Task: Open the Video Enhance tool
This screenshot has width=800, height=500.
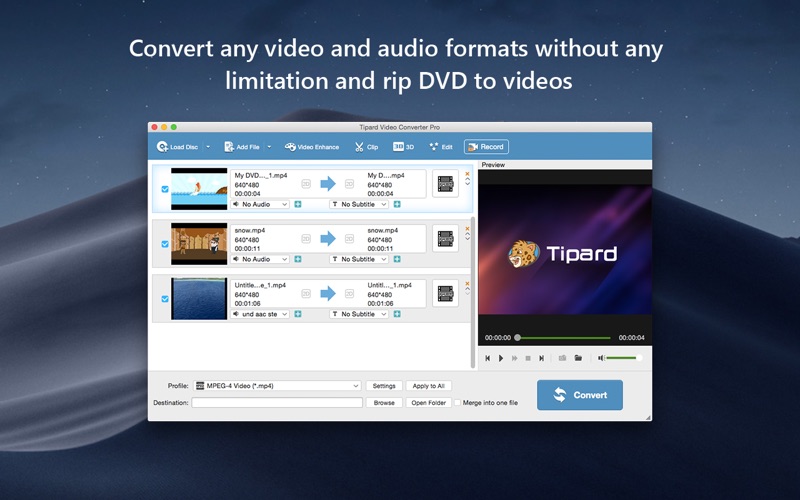Action: (x=312, y=147)
